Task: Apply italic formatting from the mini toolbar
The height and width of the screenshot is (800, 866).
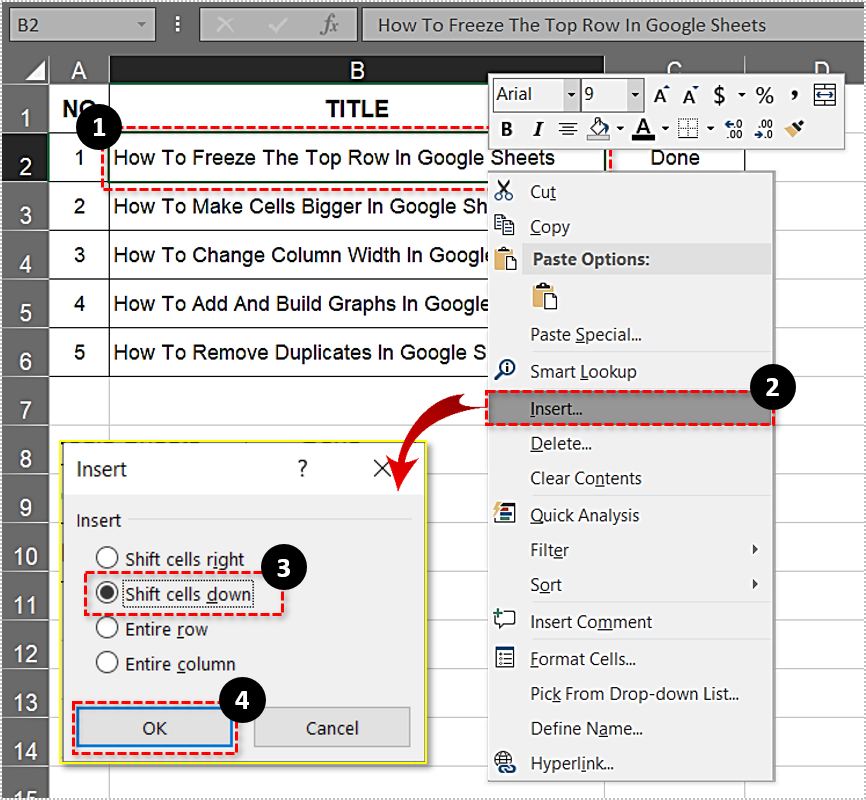Action: click(535, 129)
